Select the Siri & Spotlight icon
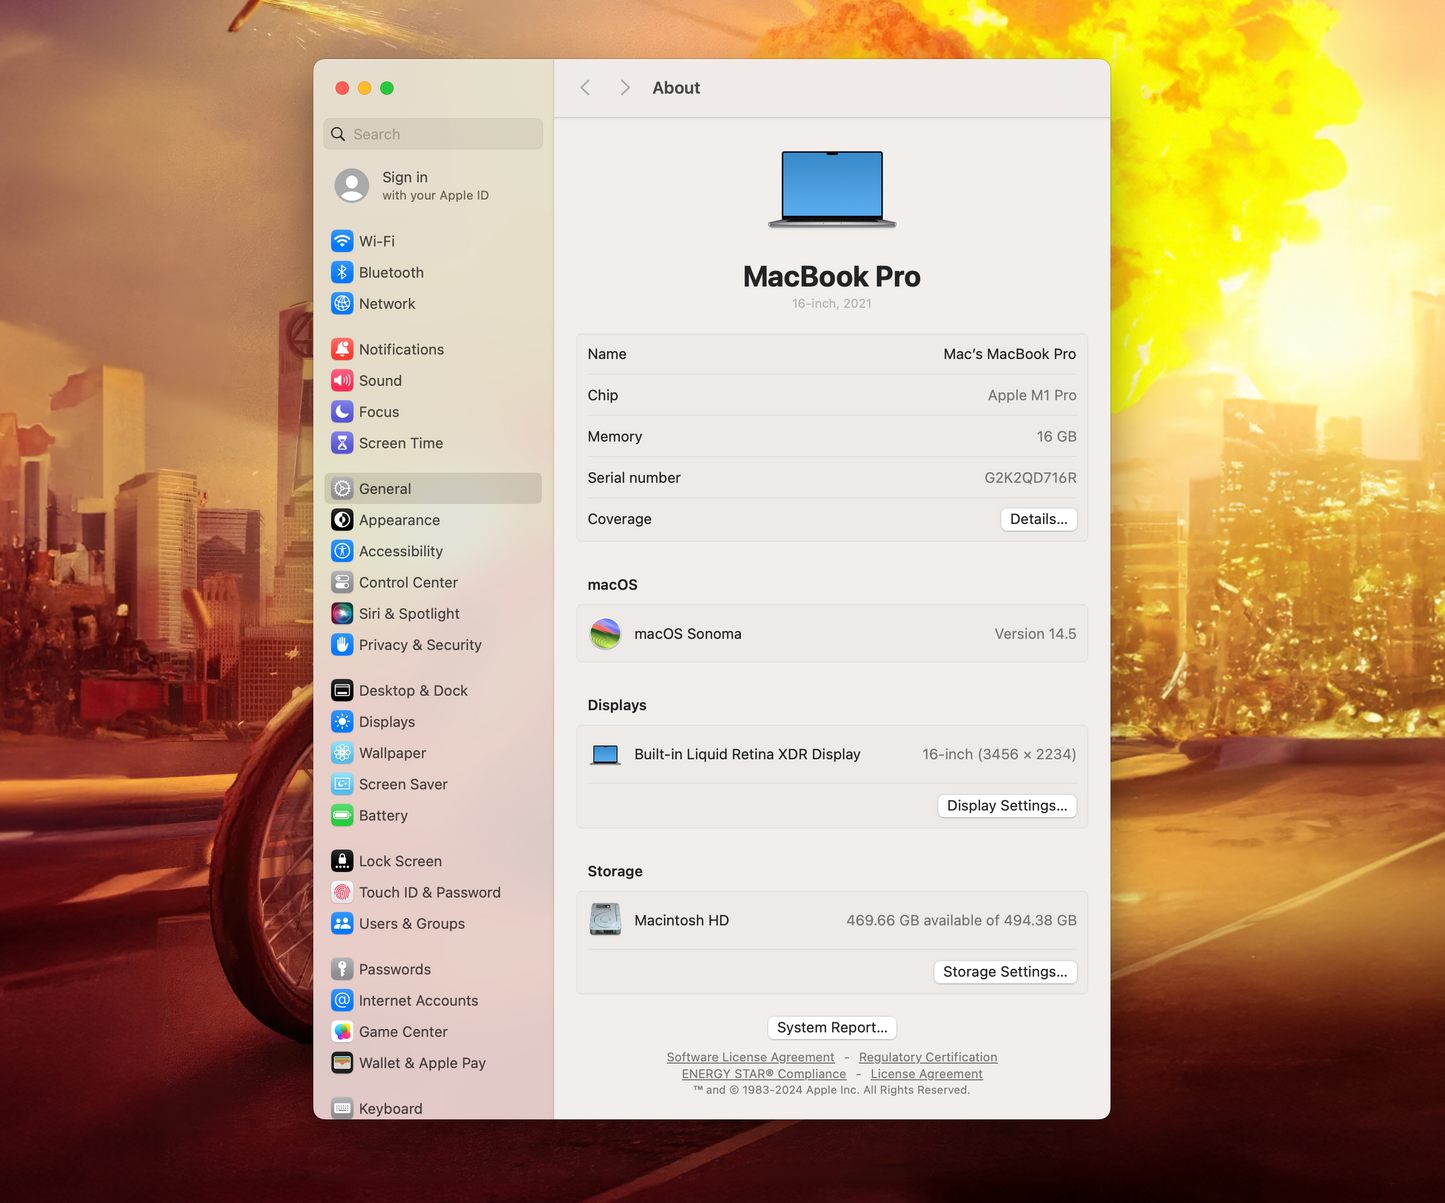 [342, 613]
